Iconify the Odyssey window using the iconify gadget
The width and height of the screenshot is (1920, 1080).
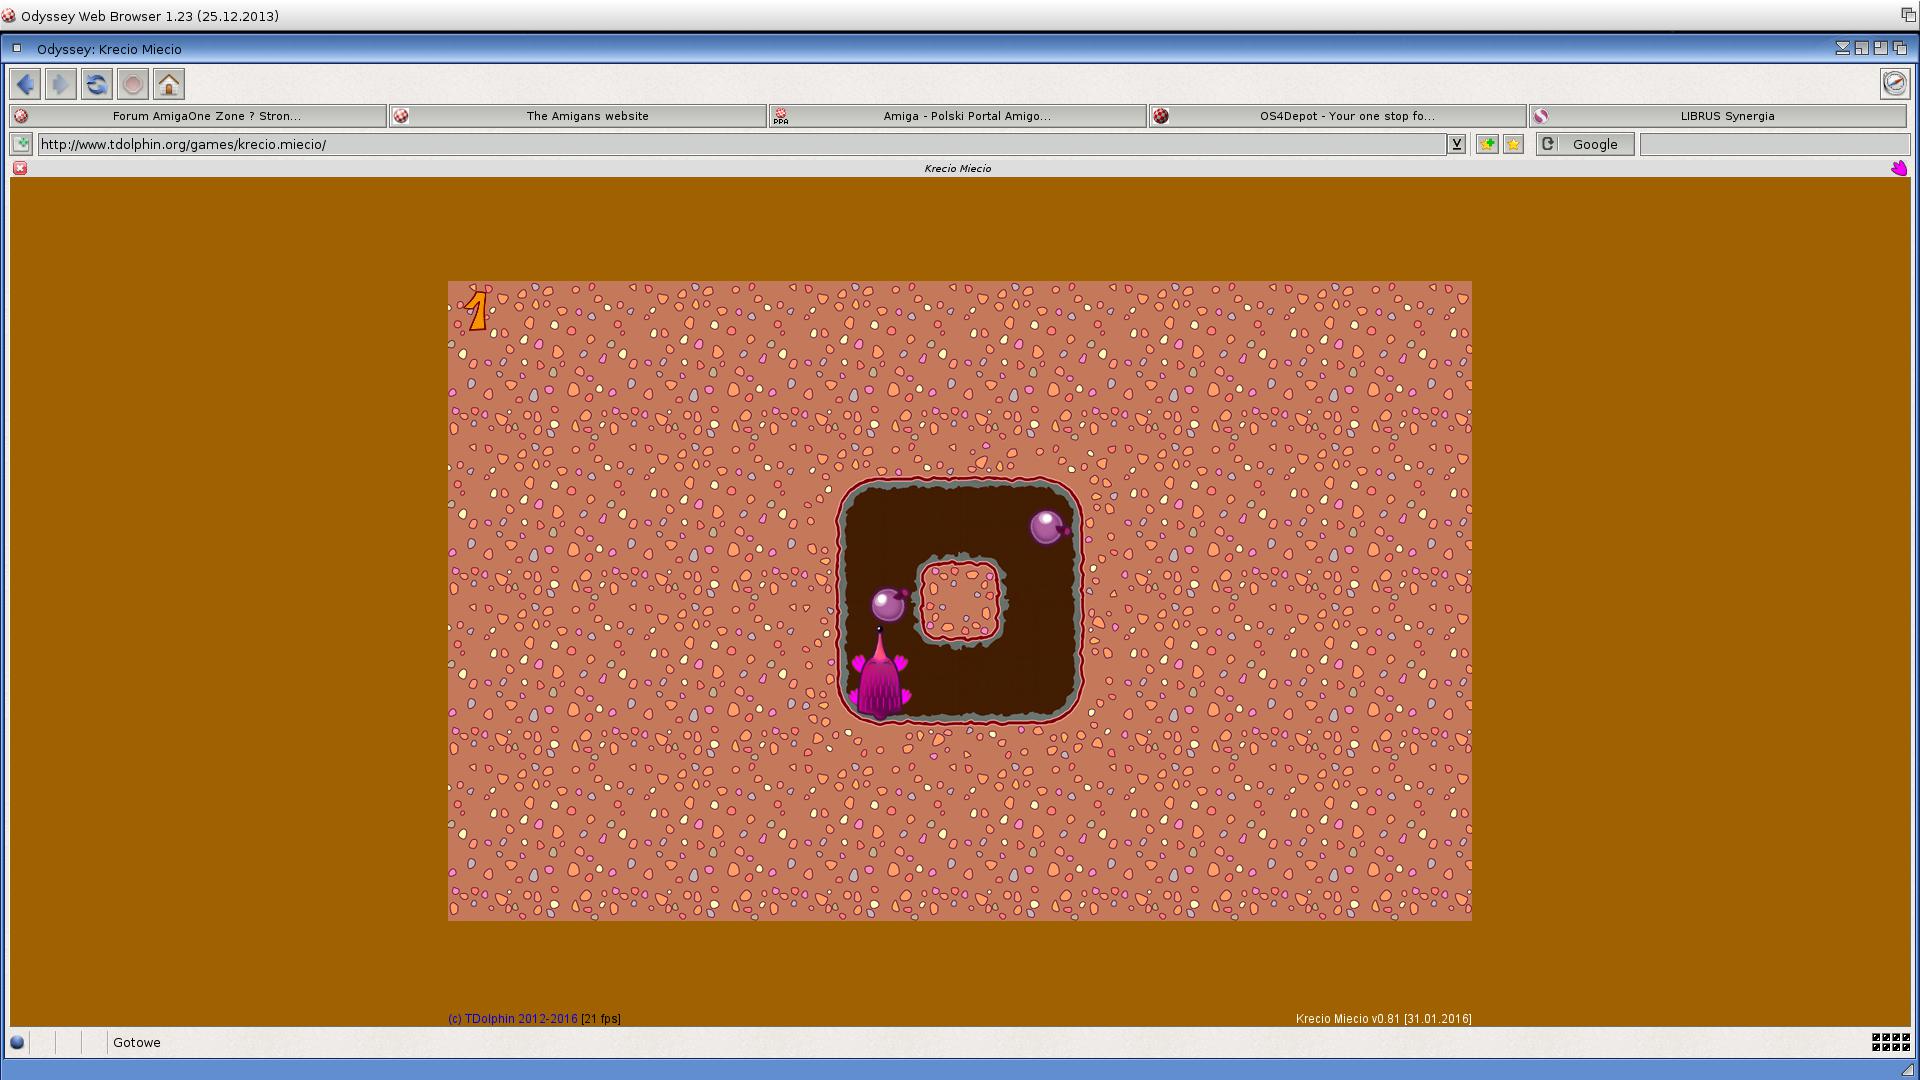(x=1842, y=48)
